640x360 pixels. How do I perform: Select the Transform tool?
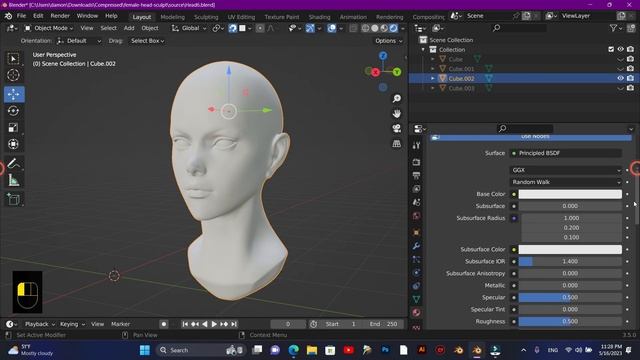pyautogui.click(x=13, y=144)
